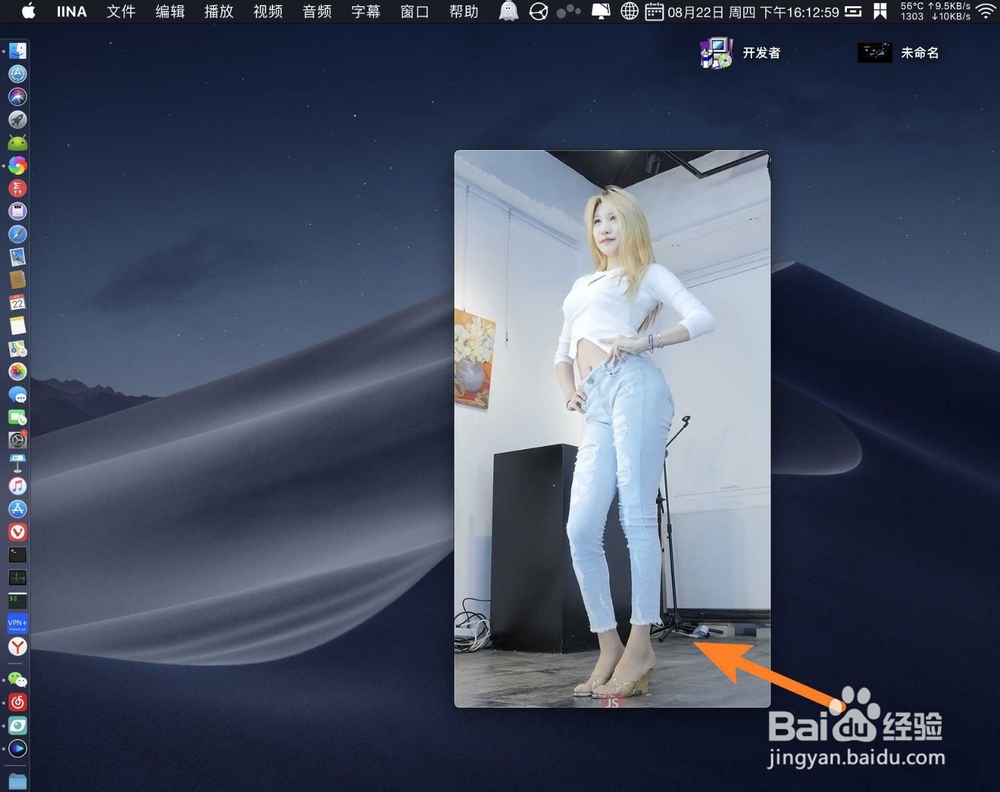
Task: Open the 音频 menu
Action: click(x=317, y=11)
